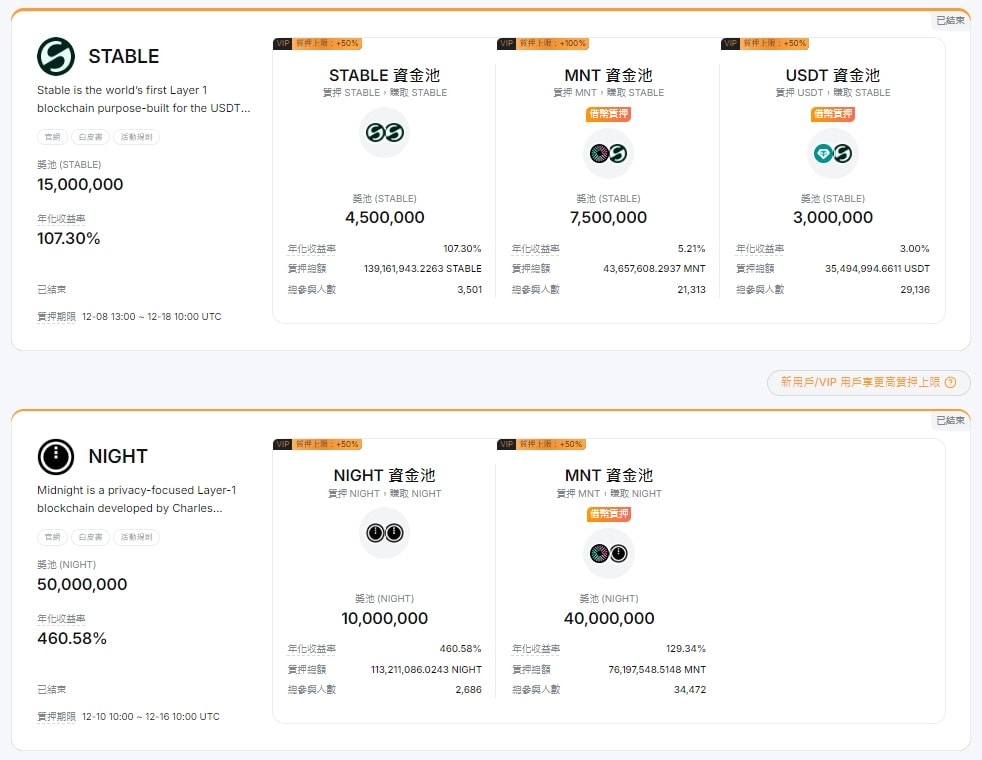
Task: Open NIGHT's 官網 website link
Action: (52, 537)
